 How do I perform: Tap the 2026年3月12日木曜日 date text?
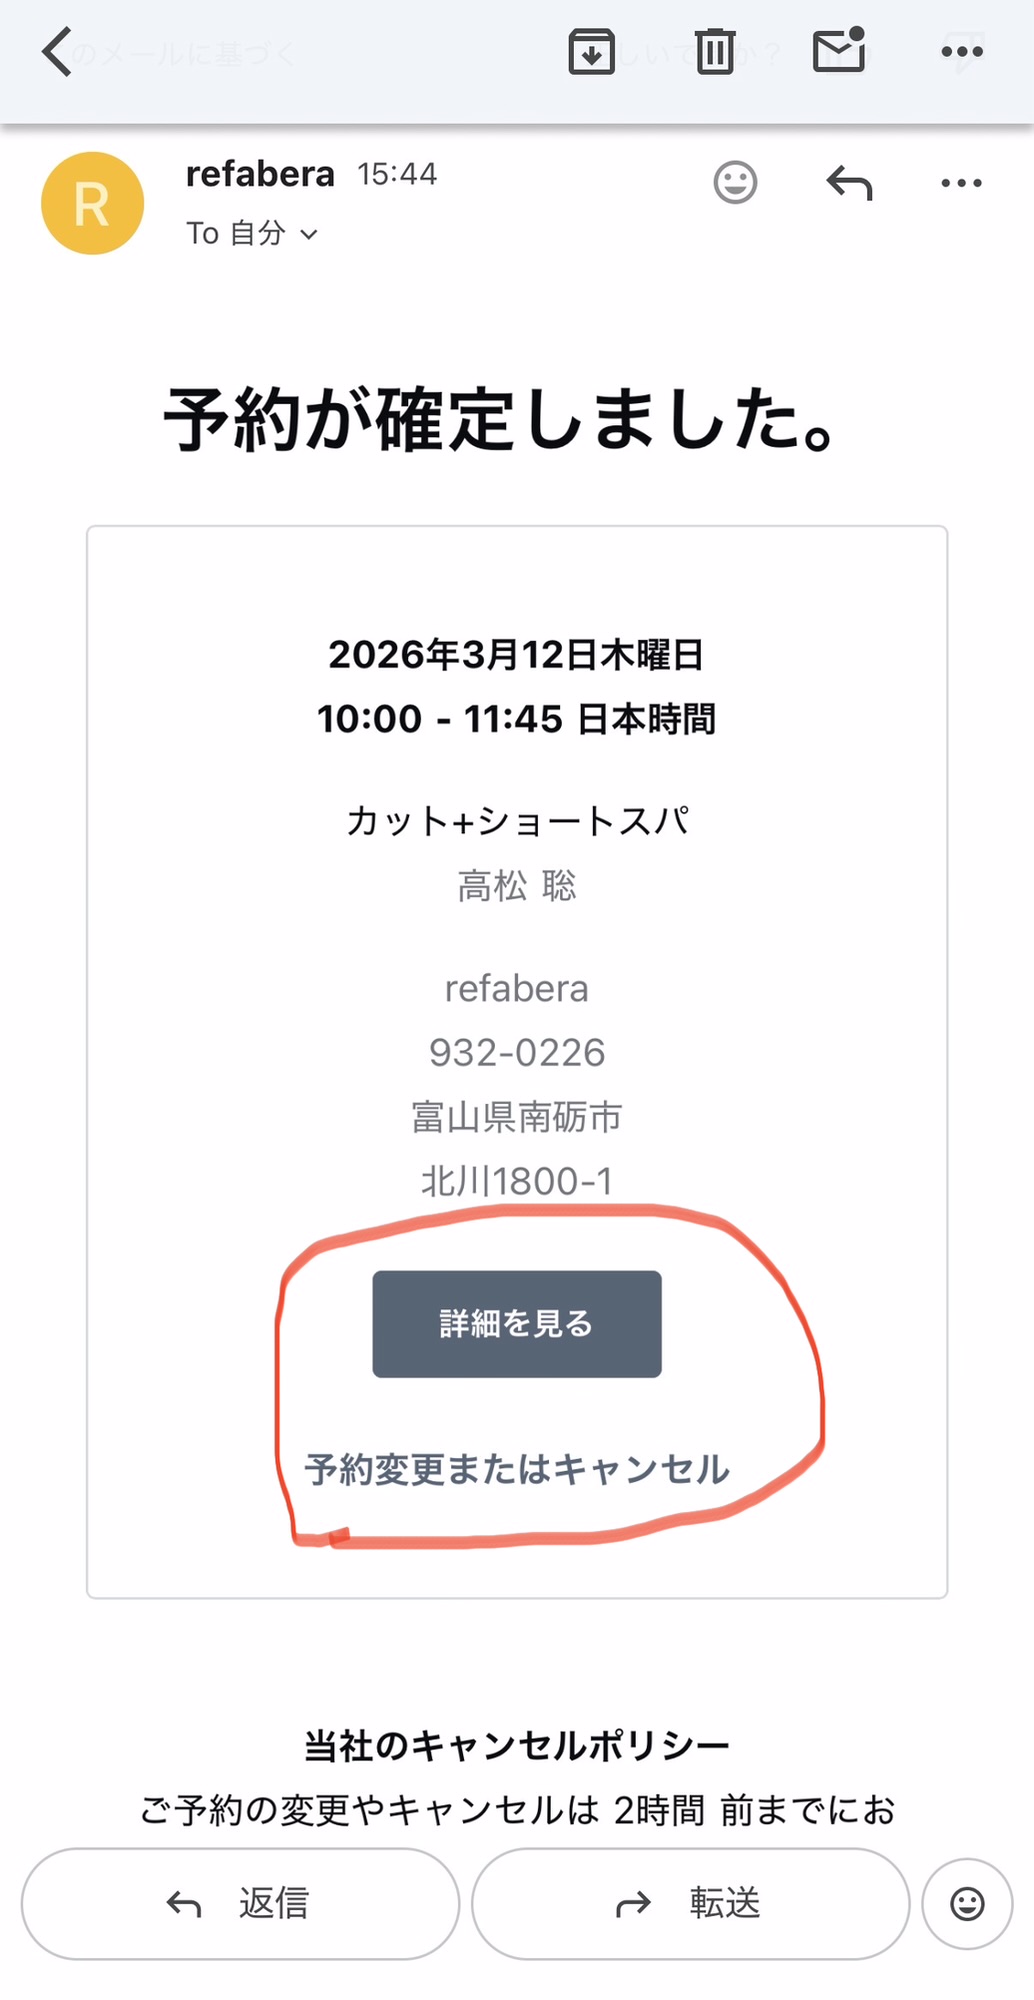pyautogui.click(x=517, y=655)
